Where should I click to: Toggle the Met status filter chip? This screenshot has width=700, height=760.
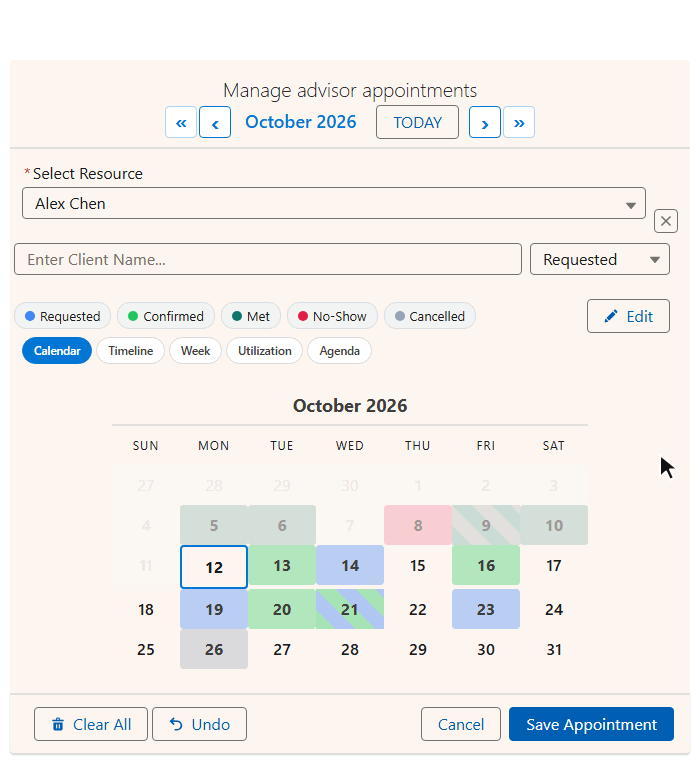tap(251, 316)
